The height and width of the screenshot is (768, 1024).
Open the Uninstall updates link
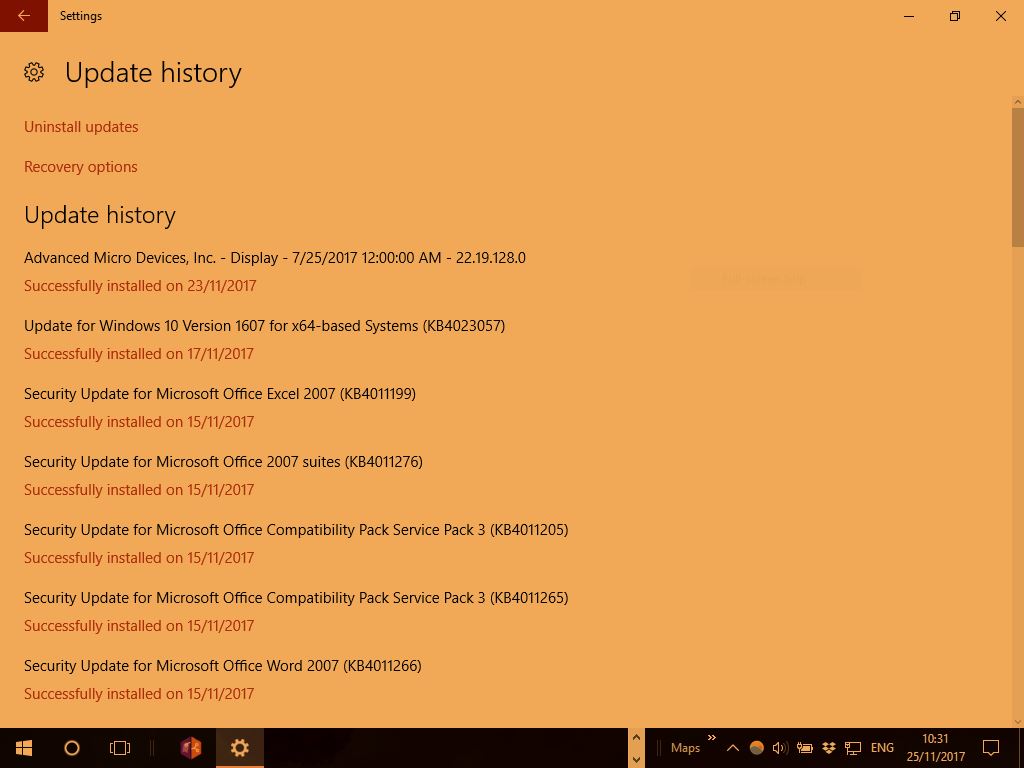point(81,127)
